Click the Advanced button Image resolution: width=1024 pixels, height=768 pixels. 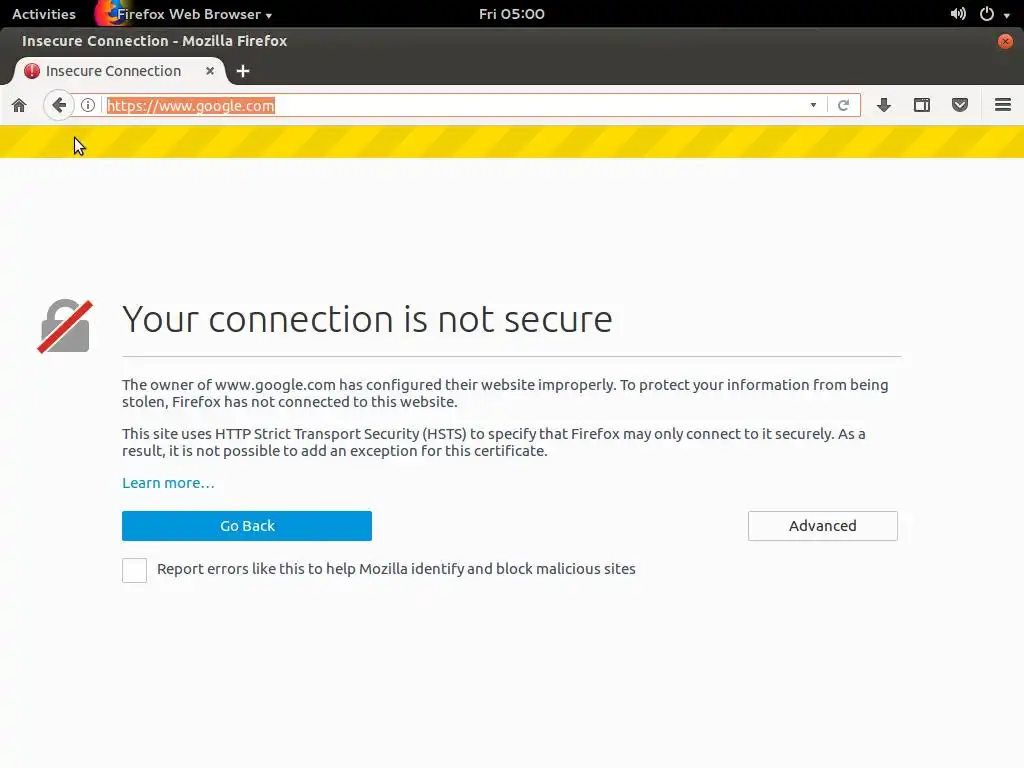822,526
